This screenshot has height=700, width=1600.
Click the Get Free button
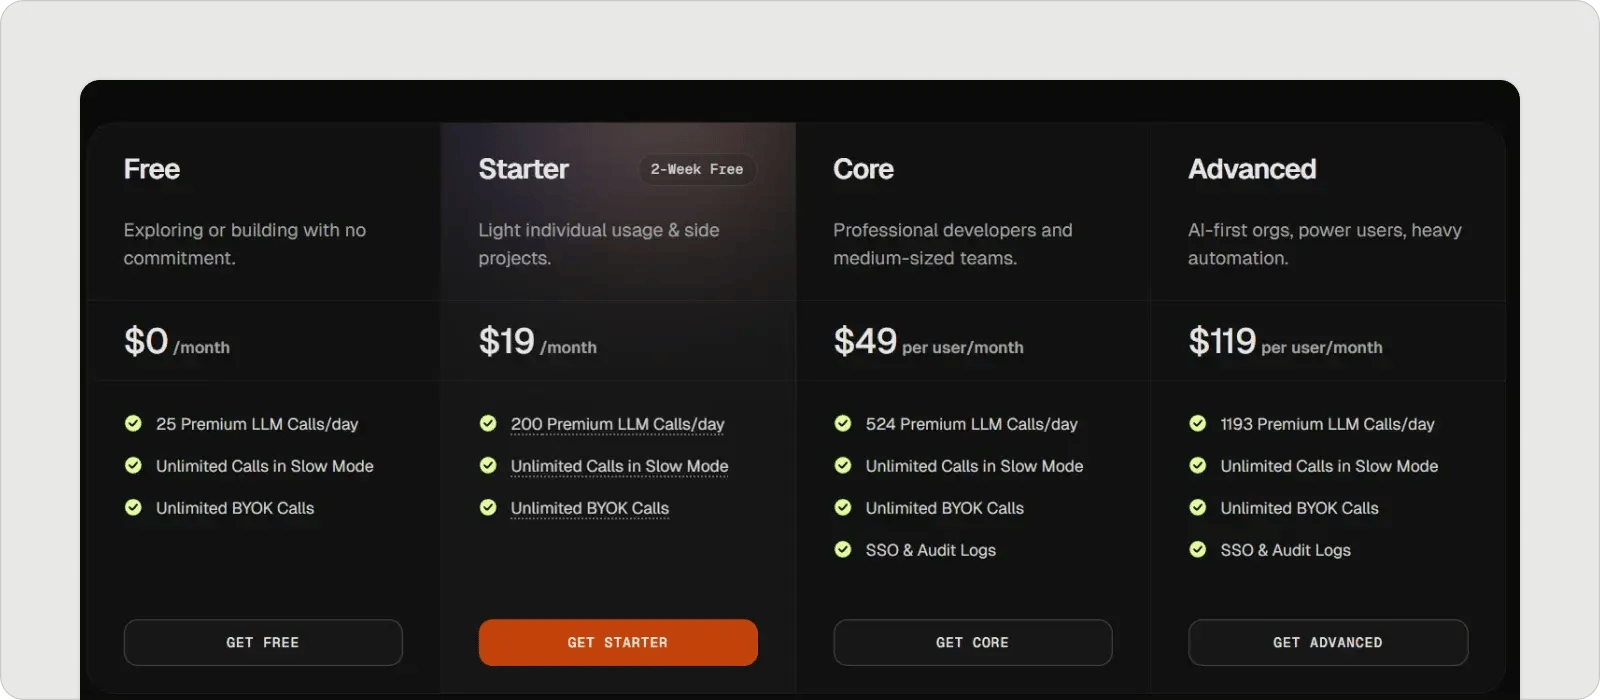[263, 642]
